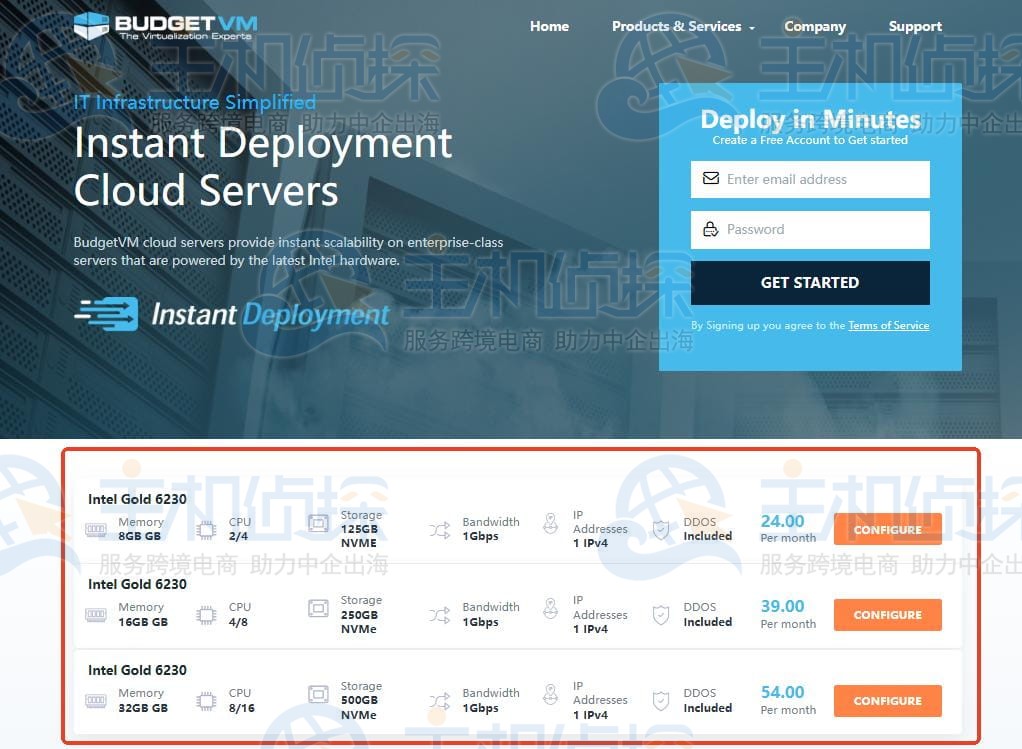Click the DDOS shield icon in 39.00 row
This screenshot has width=1022, height=749.
pyautogui.click(x=661, y=615)
